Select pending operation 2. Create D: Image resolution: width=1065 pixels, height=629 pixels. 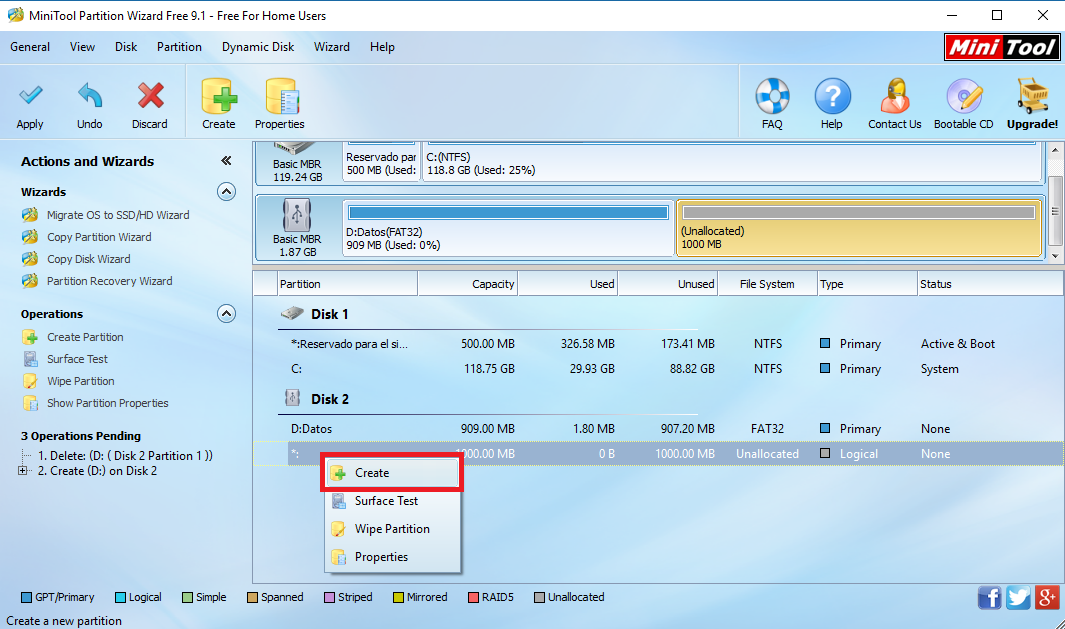pyautogui.click(x=97, y=471)
